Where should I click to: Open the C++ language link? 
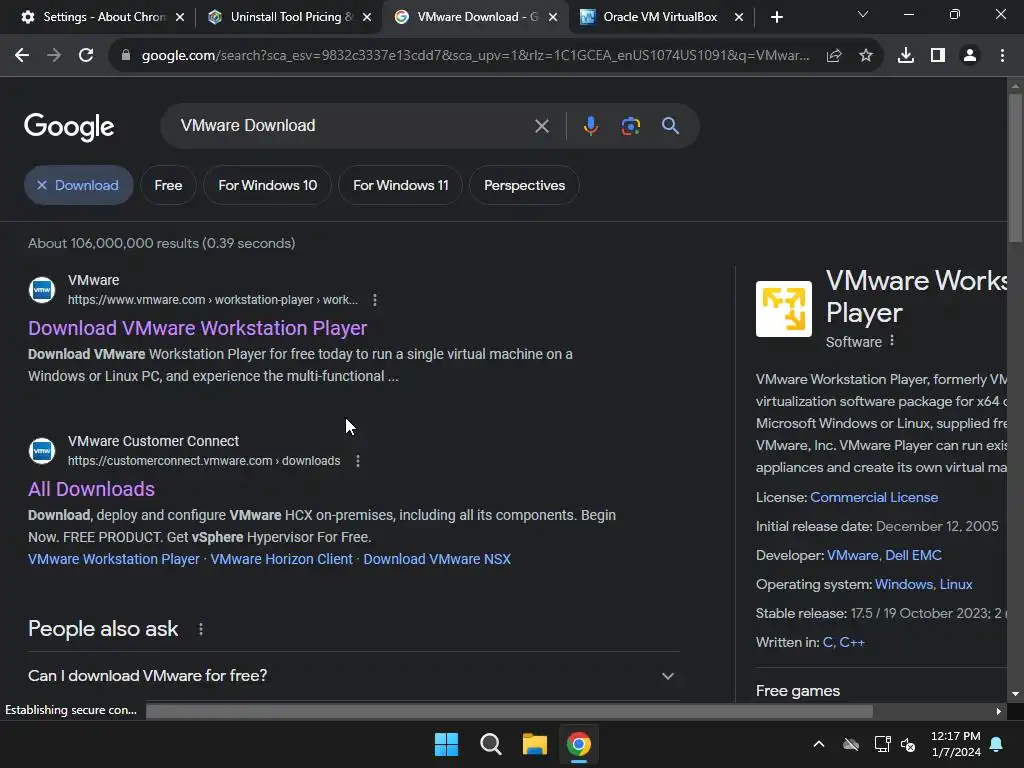pos(852,643)
